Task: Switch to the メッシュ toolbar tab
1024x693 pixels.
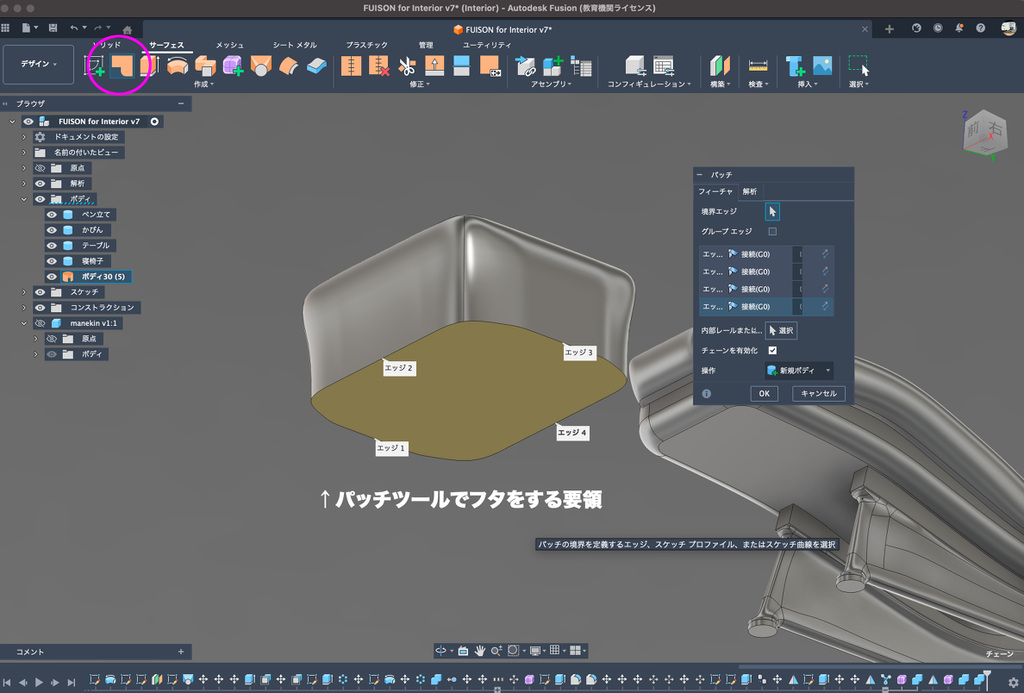Action: click(x=229, y=45)
